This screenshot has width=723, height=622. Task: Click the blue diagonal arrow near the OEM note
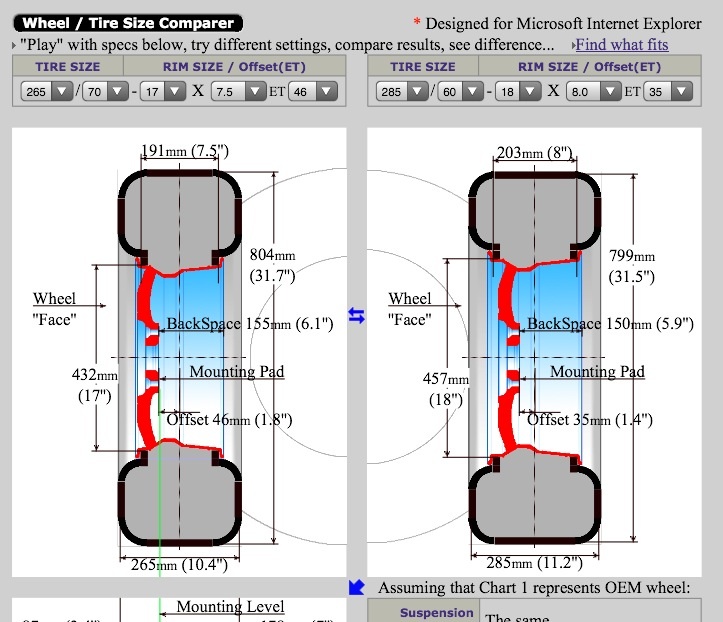point(357,587)
